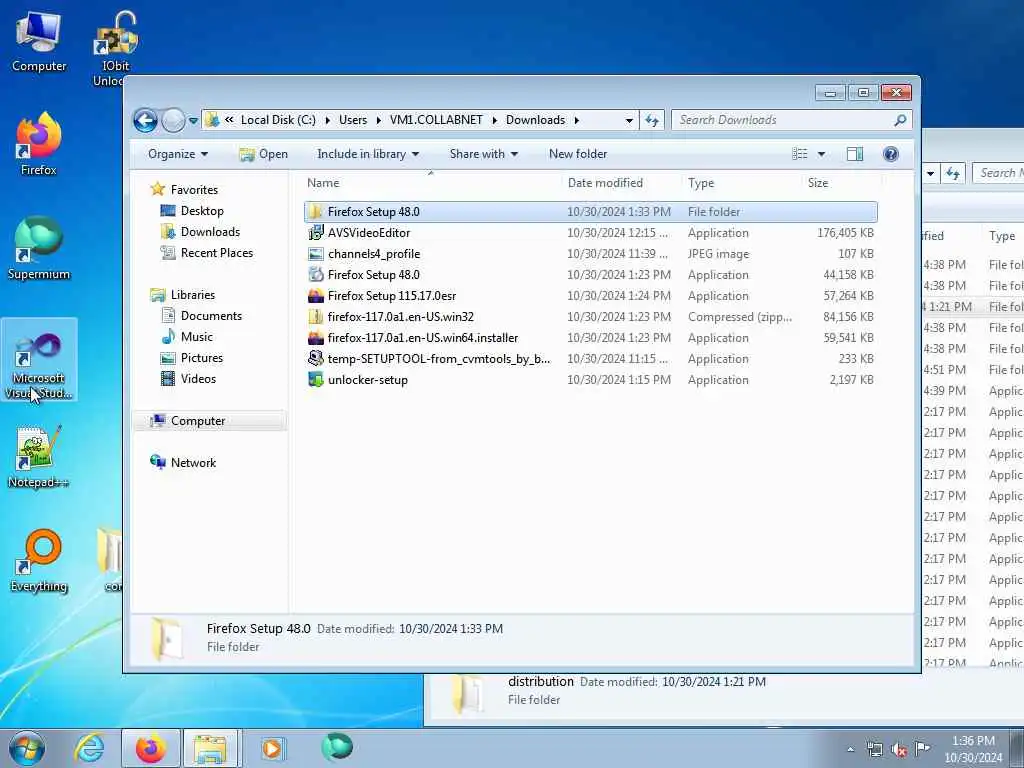Select the unlocker-setup application
1024x768 pixels.
590,379
